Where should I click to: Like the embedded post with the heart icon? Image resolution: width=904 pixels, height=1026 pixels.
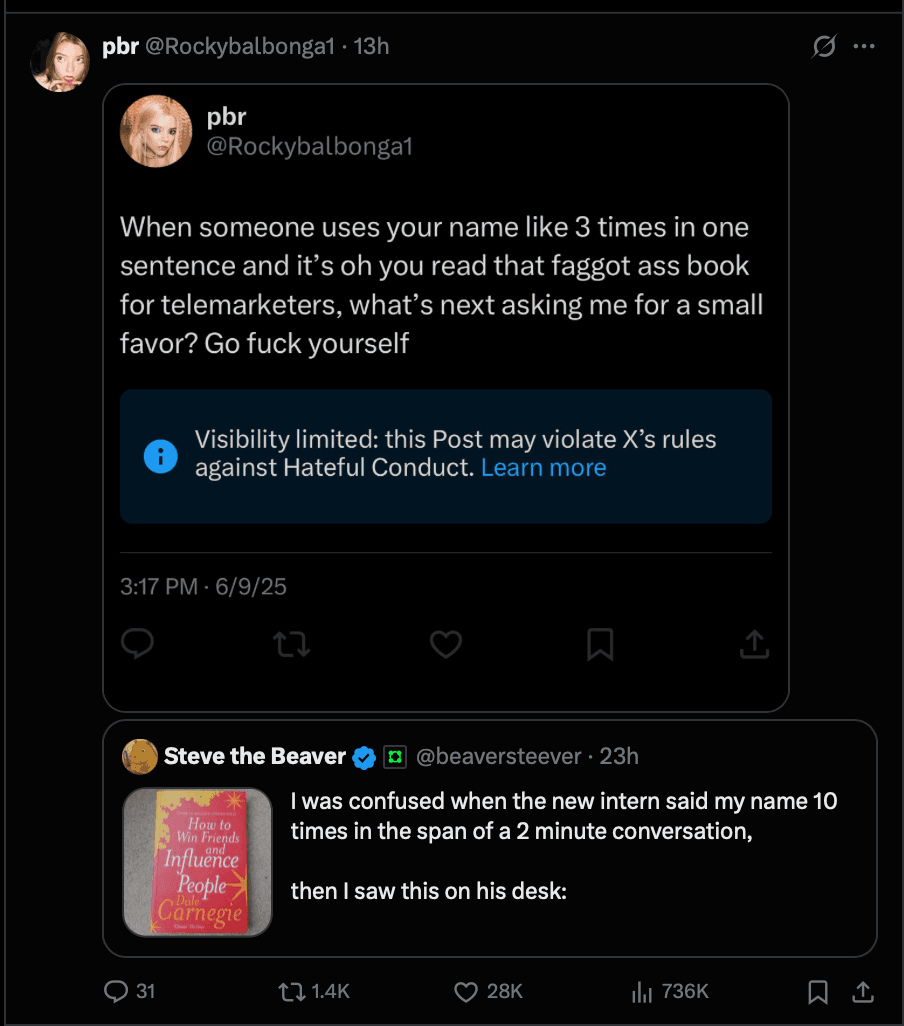point(446,644)
